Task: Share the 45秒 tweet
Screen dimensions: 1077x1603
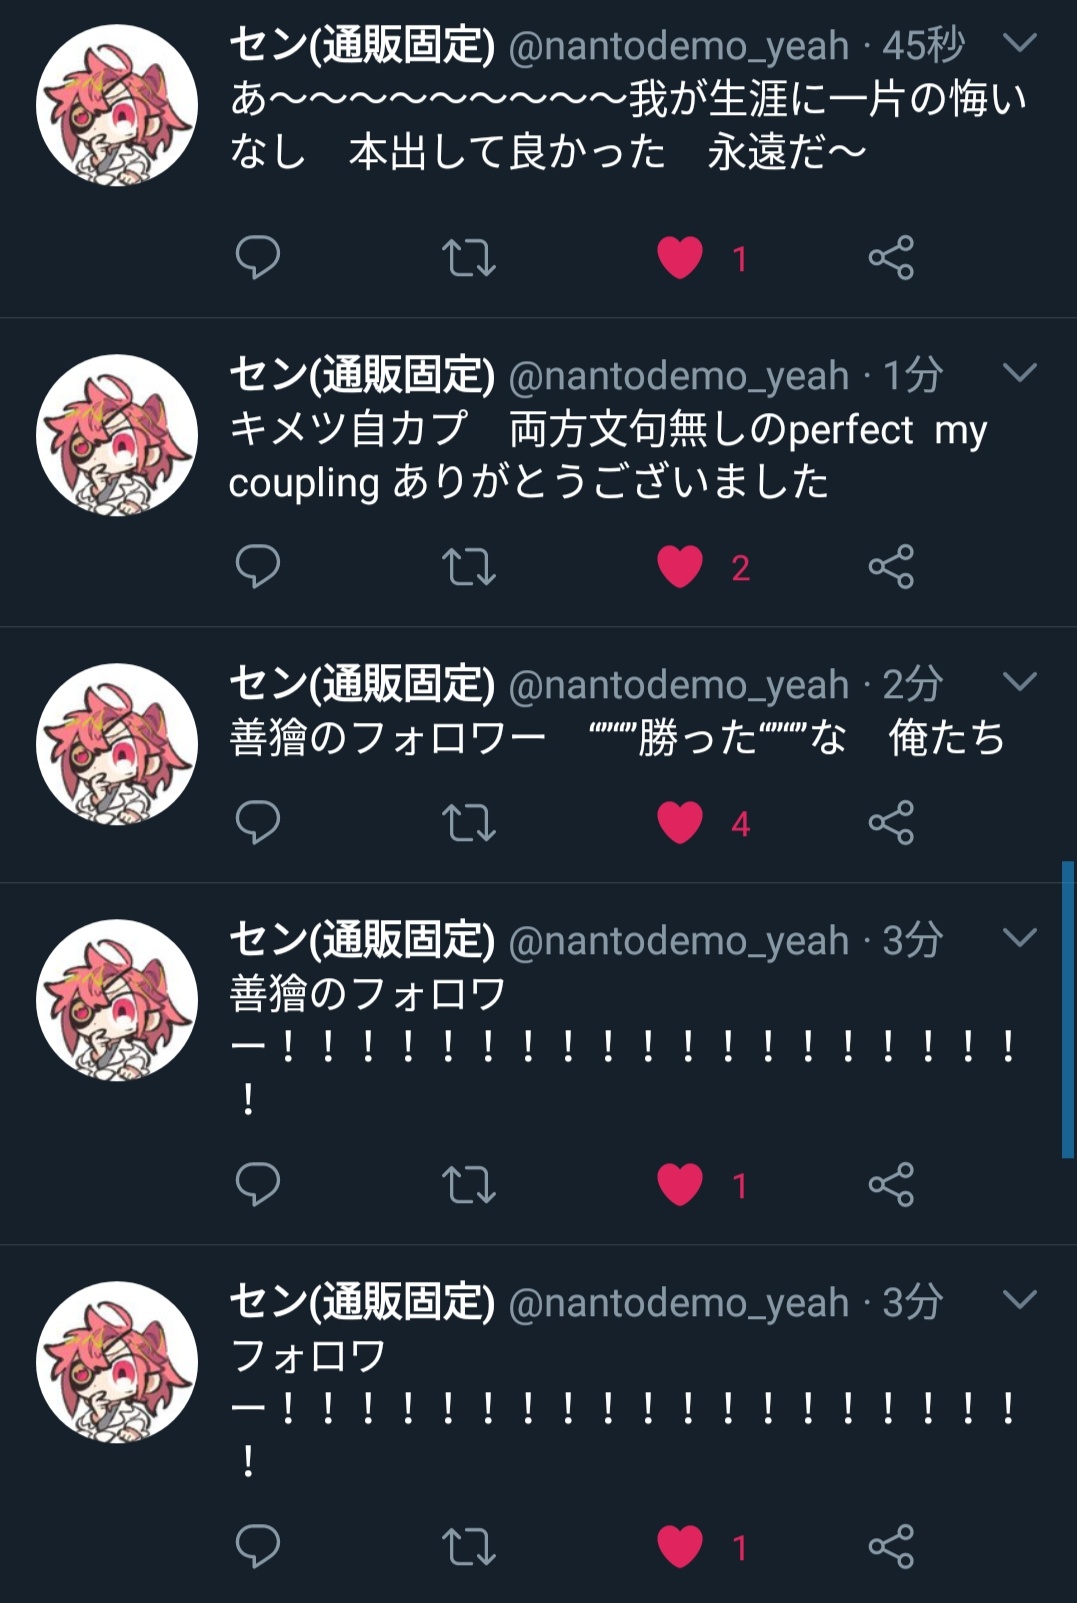Action: [891, 257]
